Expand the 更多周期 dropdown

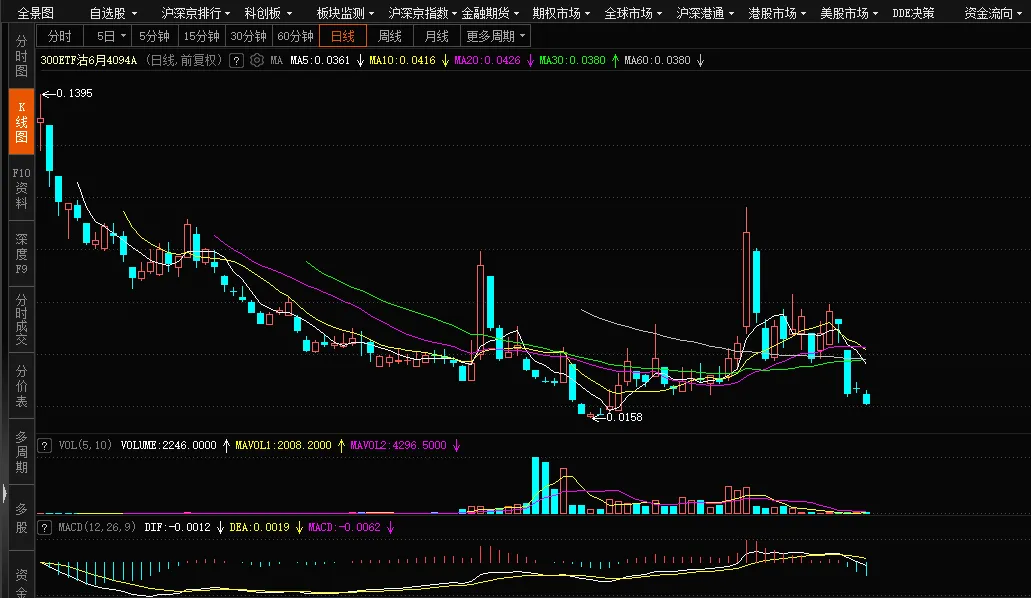pyautogui.click(x=496, y=36)
